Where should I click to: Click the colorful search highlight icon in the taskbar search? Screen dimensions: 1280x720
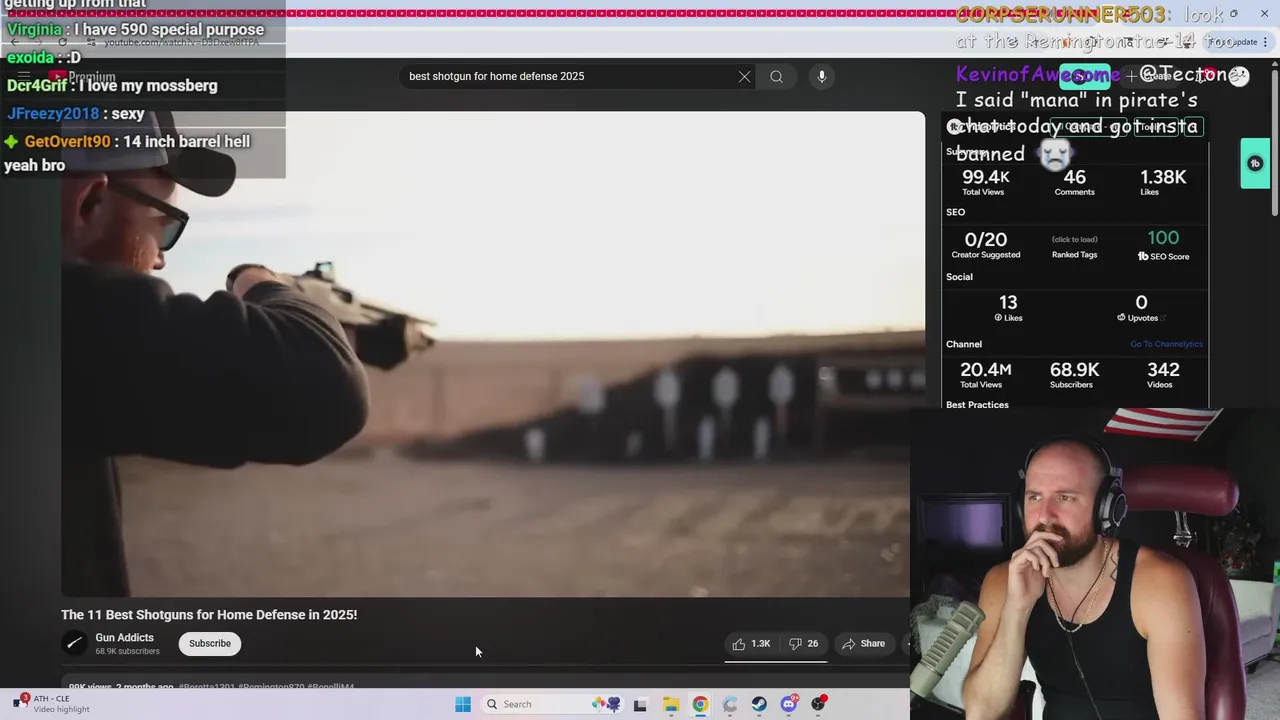pos(606,704)
